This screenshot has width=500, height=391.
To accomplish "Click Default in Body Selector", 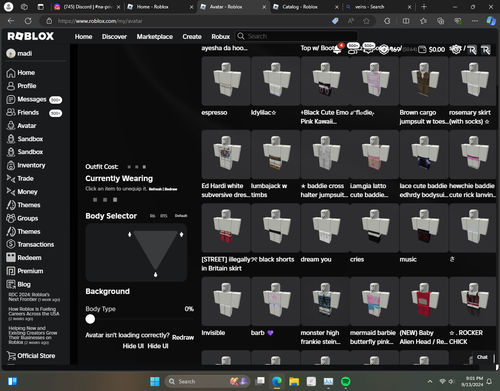I will coord(181,216).
